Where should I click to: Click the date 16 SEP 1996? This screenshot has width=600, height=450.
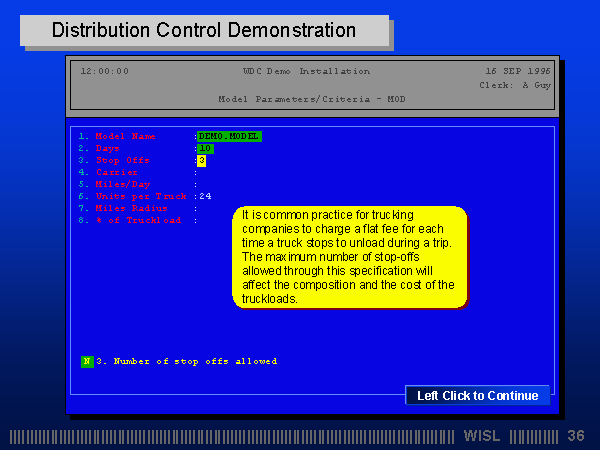(x=518, y=71)
